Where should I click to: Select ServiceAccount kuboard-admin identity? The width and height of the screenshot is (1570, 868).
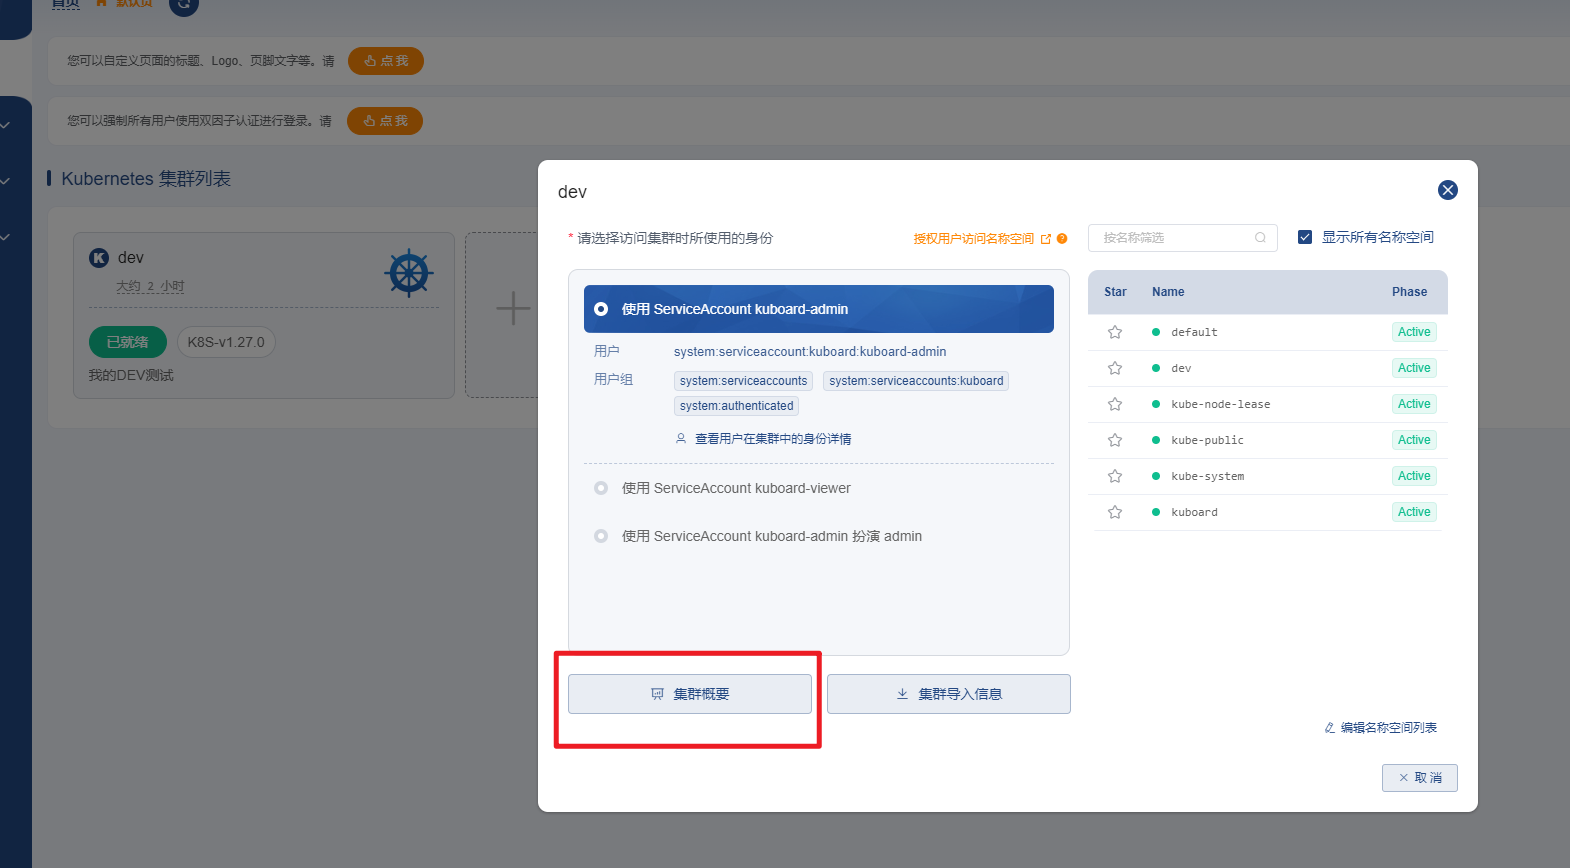(x=818, y=309)
